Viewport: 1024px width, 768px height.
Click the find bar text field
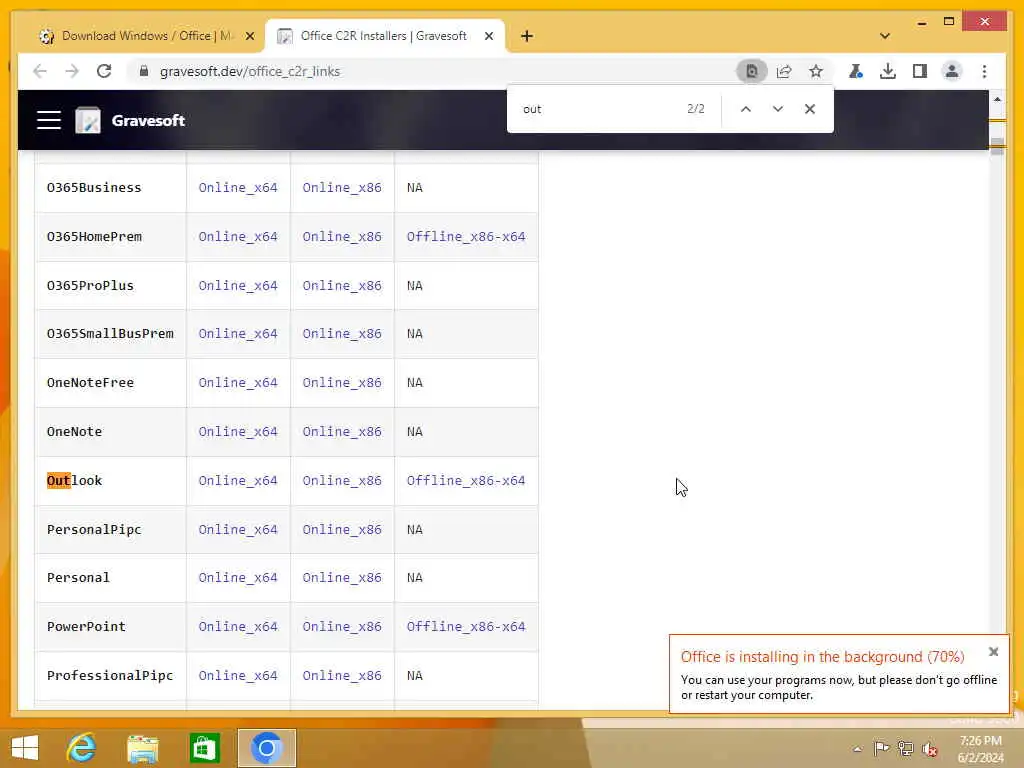click(x=598, y=109)
